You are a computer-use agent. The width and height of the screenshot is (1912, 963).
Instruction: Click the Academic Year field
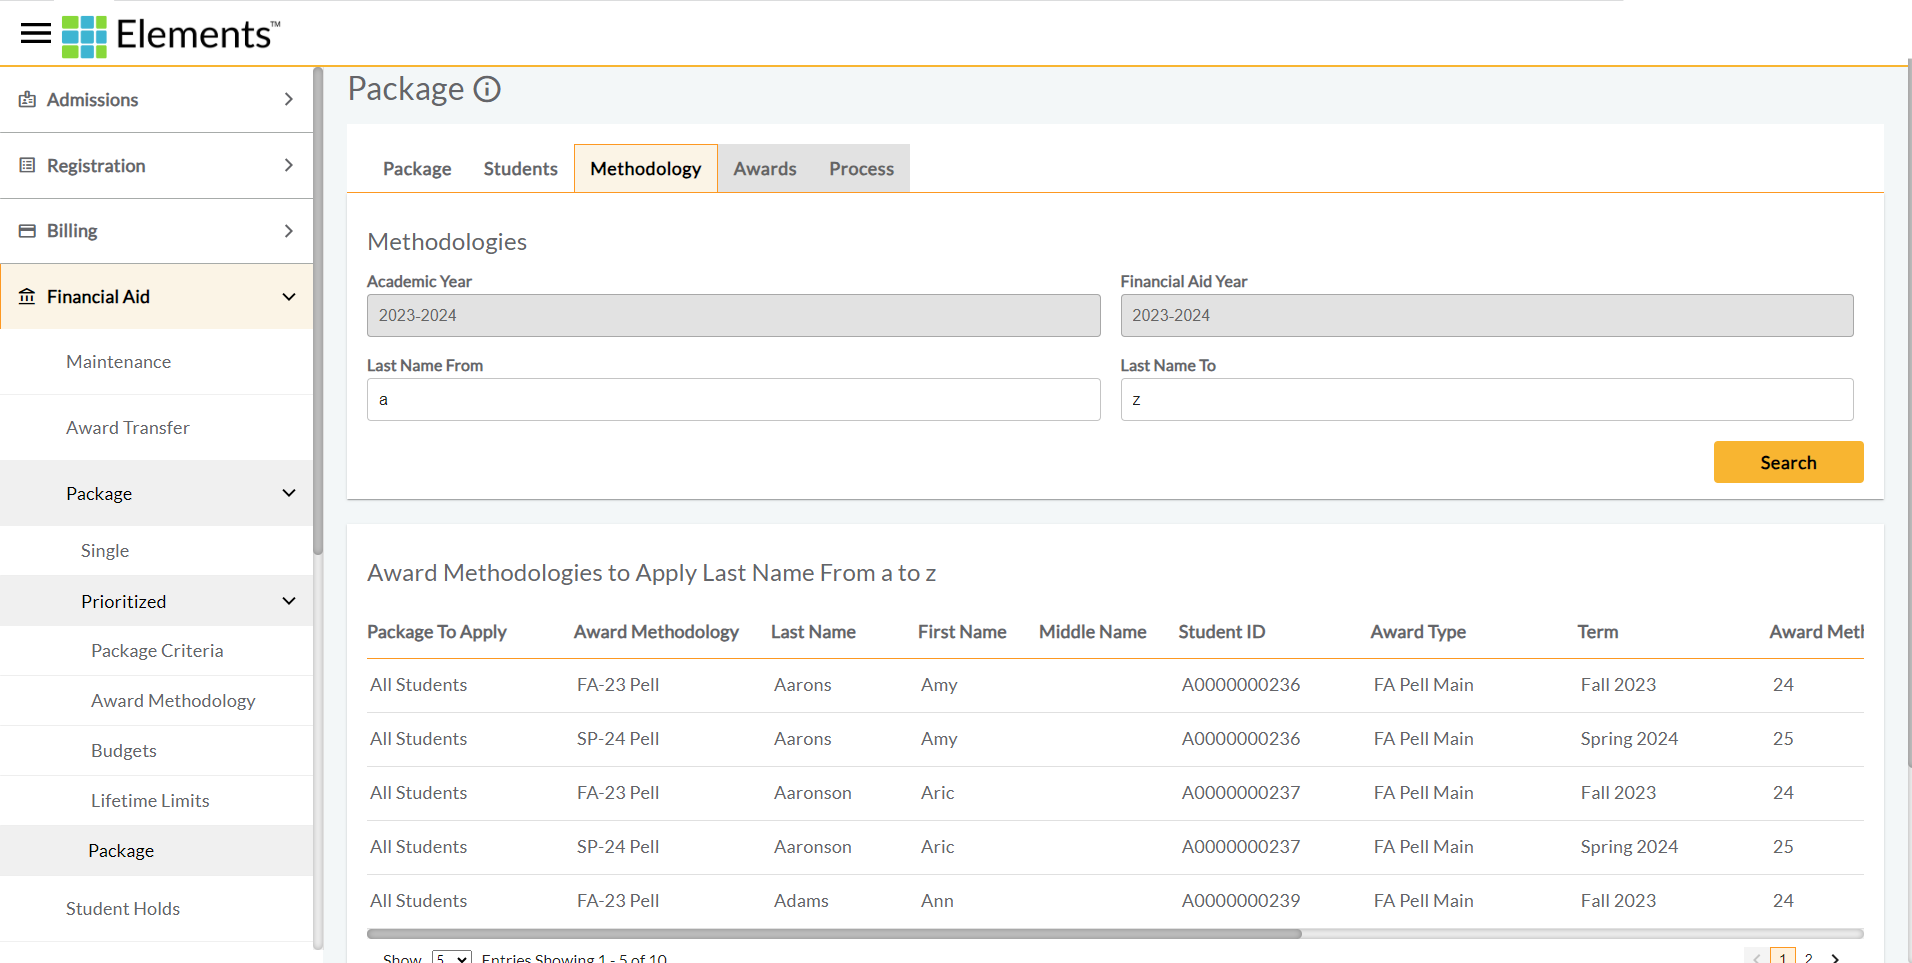733,315
